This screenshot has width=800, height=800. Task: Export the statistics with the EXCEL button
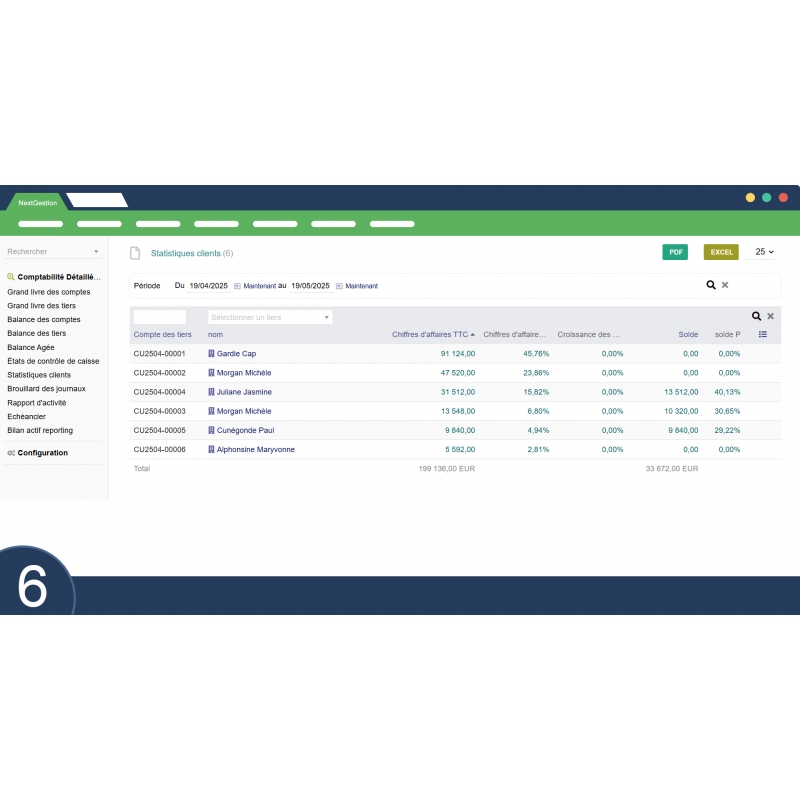(x=721, y=252)
